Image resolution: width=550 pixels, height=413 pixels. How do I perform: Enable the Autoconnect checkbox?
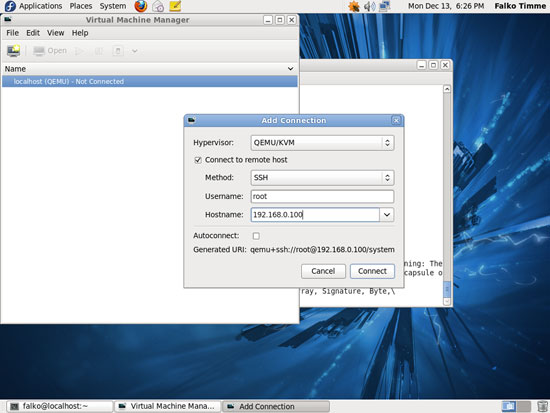(x=256, y=236)
